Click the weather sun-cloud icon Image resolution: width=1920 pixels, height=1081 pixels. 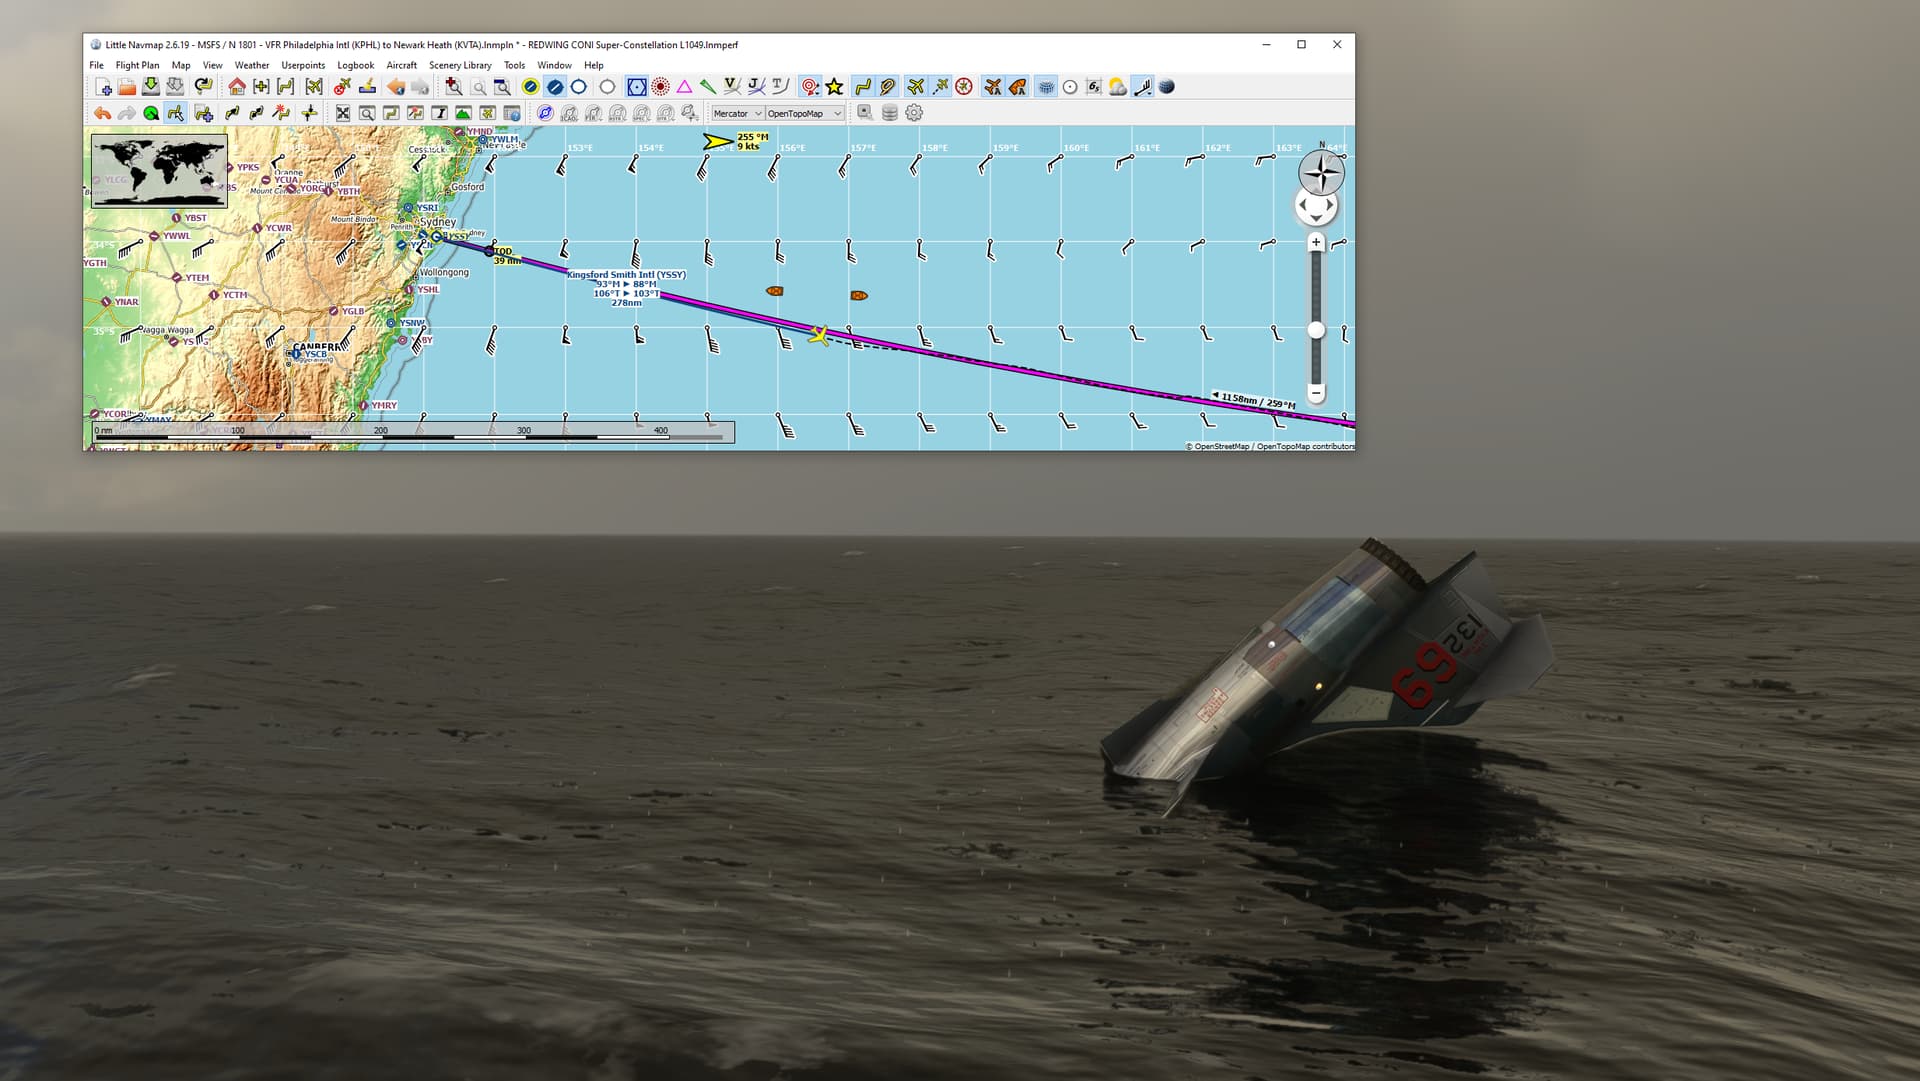click(x=1117, y=87)
